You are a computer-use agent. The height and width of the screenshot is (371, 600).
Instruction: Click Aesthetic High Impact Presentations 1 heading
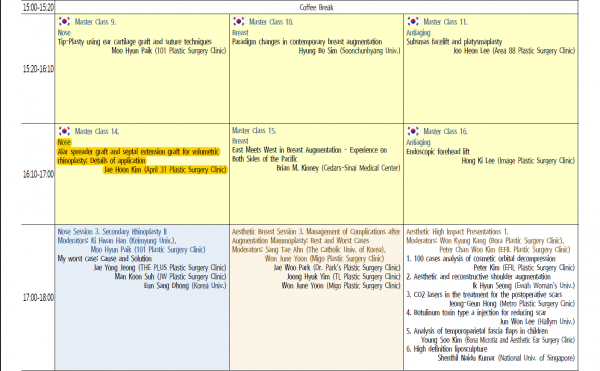(457, 232)
